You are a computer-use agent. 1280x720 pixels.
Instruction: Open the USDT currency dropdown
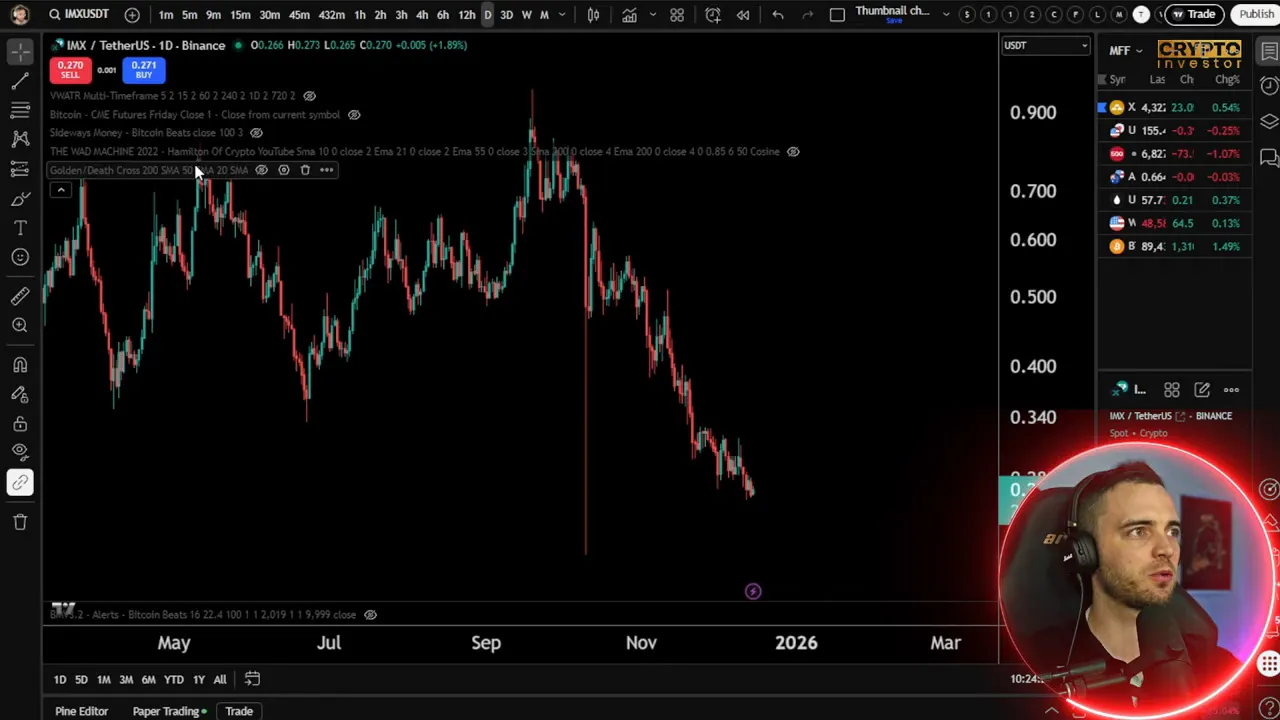click(x=1045, y=45)
